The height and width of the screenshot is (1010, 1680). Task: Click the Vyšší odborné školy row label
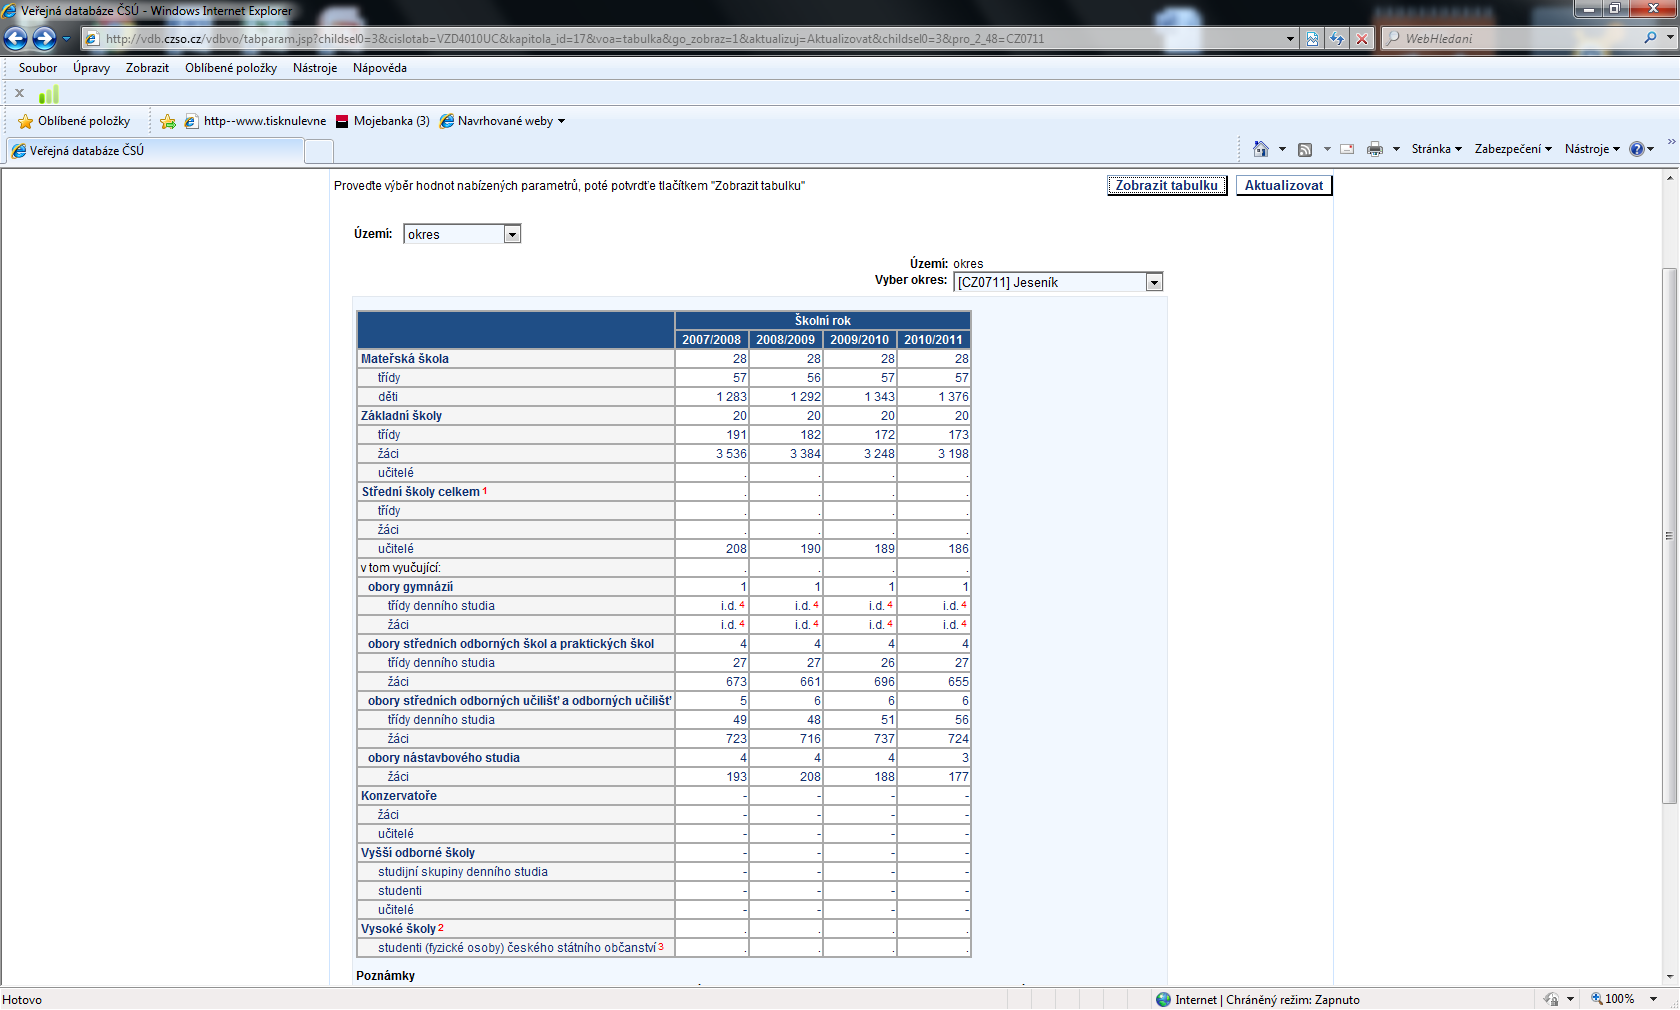coord(418,853)
